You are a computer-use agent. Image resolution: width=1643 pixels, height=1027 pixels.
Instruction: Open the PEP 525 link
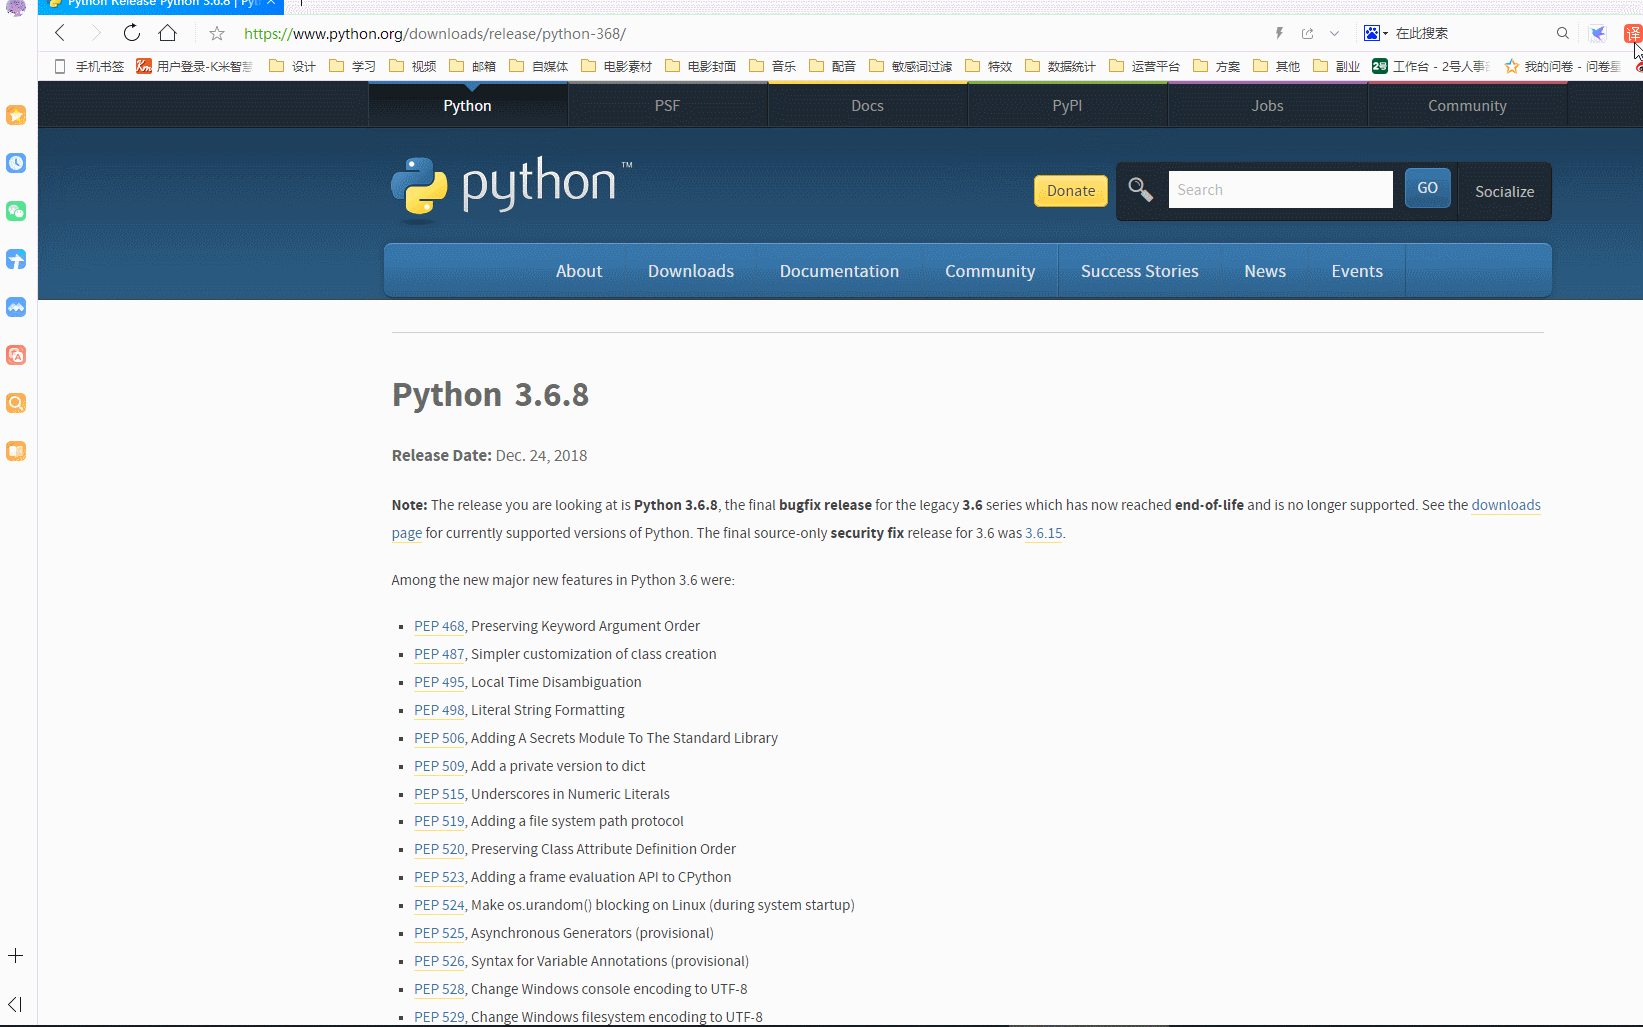(x=439, y=933)
